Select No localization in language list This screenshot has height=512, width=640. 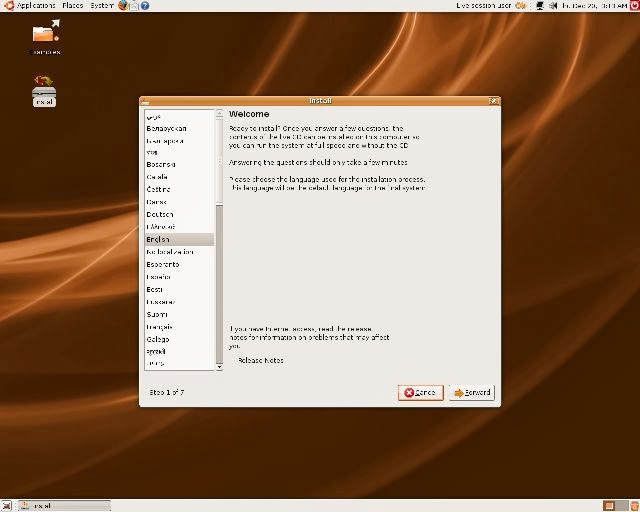[x=179, y=252]
